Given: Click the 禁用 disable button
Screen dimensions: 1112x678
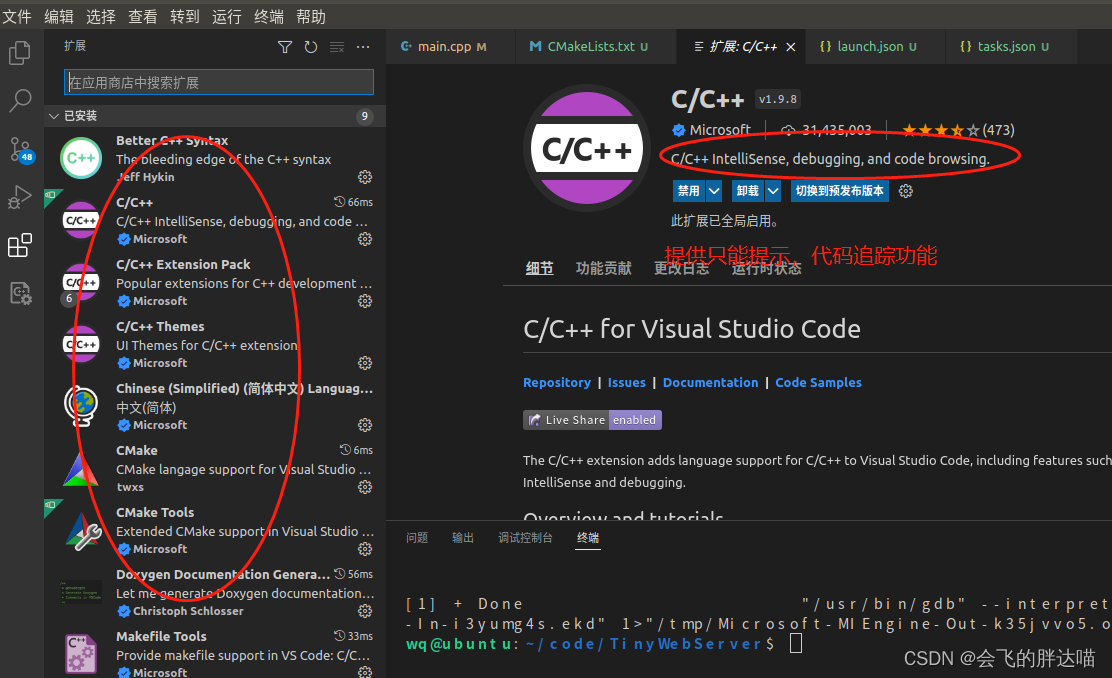Looking at the screenshot, I should pyautogui.click(x=689, y=191).
